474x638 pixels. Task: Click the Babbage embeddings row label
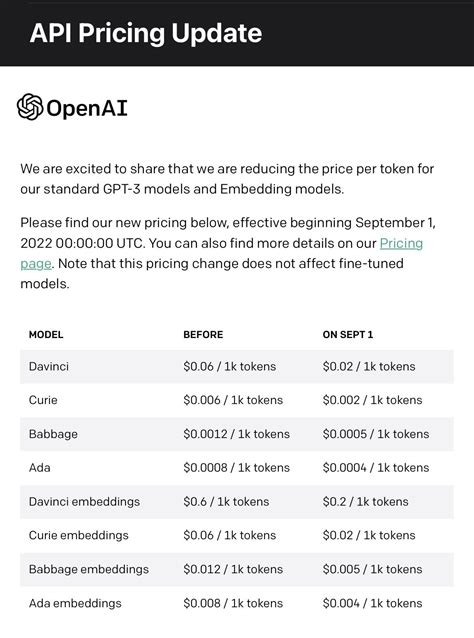[x=89, y=569]
